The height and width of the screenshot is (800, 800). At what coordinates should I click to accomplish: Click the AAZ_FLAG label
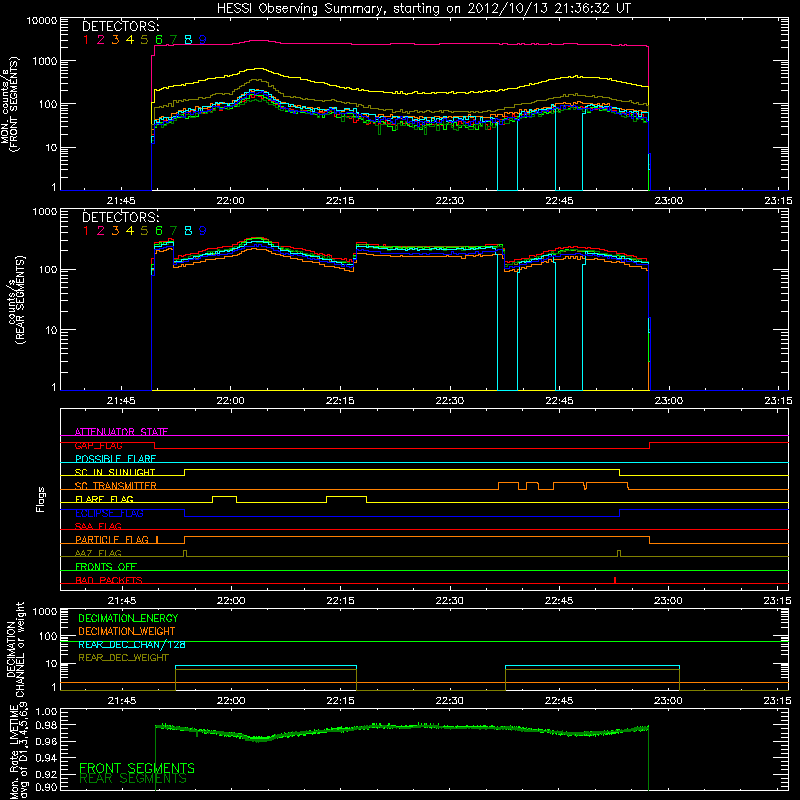coord(98,553)
